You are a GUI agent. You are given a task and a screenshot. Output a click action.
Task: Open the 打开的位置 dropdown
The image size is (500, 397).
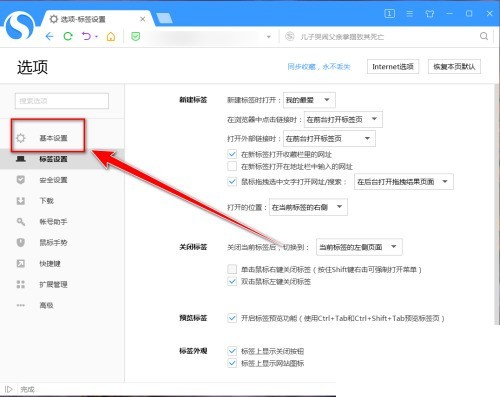tap(308, 207)
